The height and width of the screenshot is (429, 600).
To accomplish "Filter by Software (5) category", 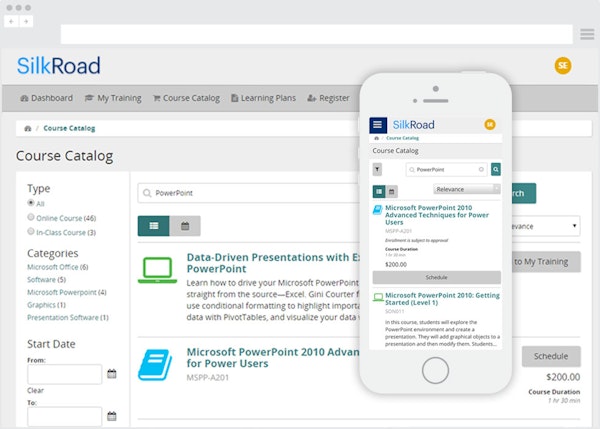I will 47,280.
